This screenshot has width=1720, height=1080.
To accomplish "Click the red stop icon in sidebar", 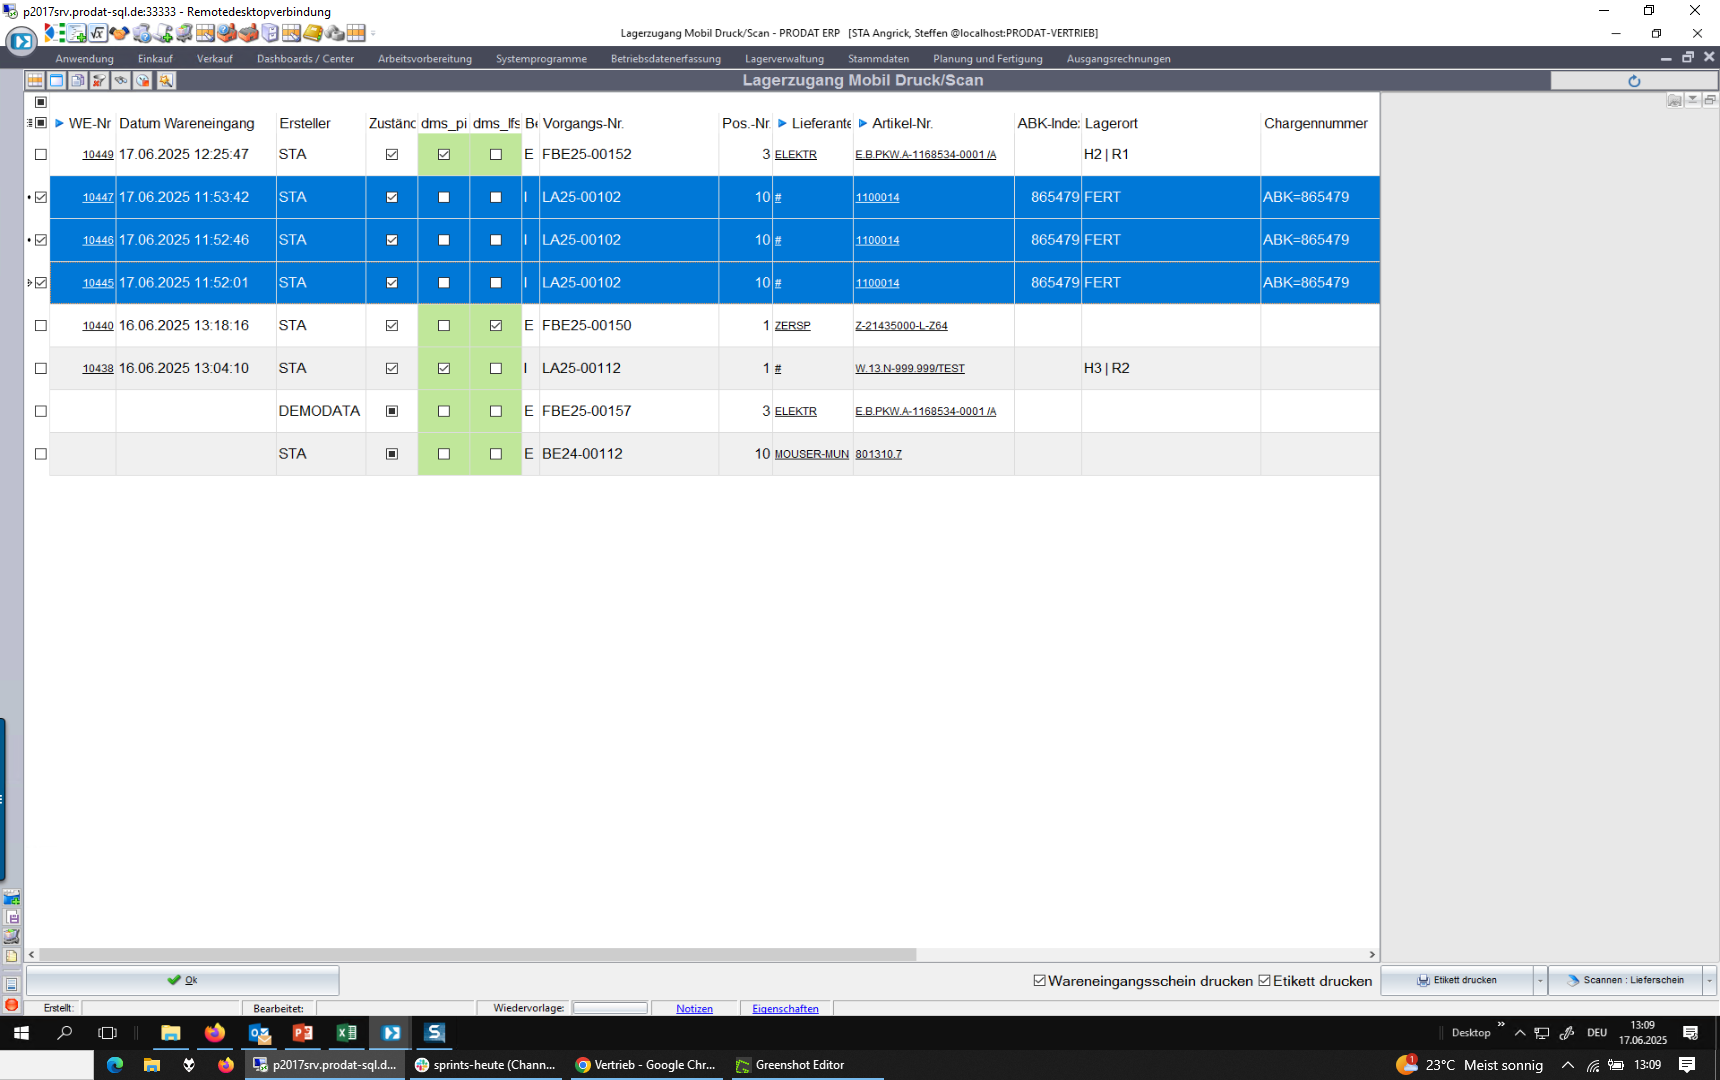I will (x=11, y=1004).
